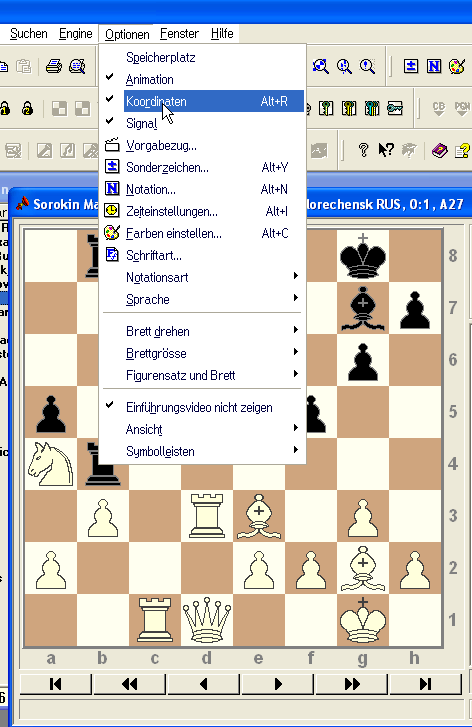Toggle the Animation checked option

[204, 79]
